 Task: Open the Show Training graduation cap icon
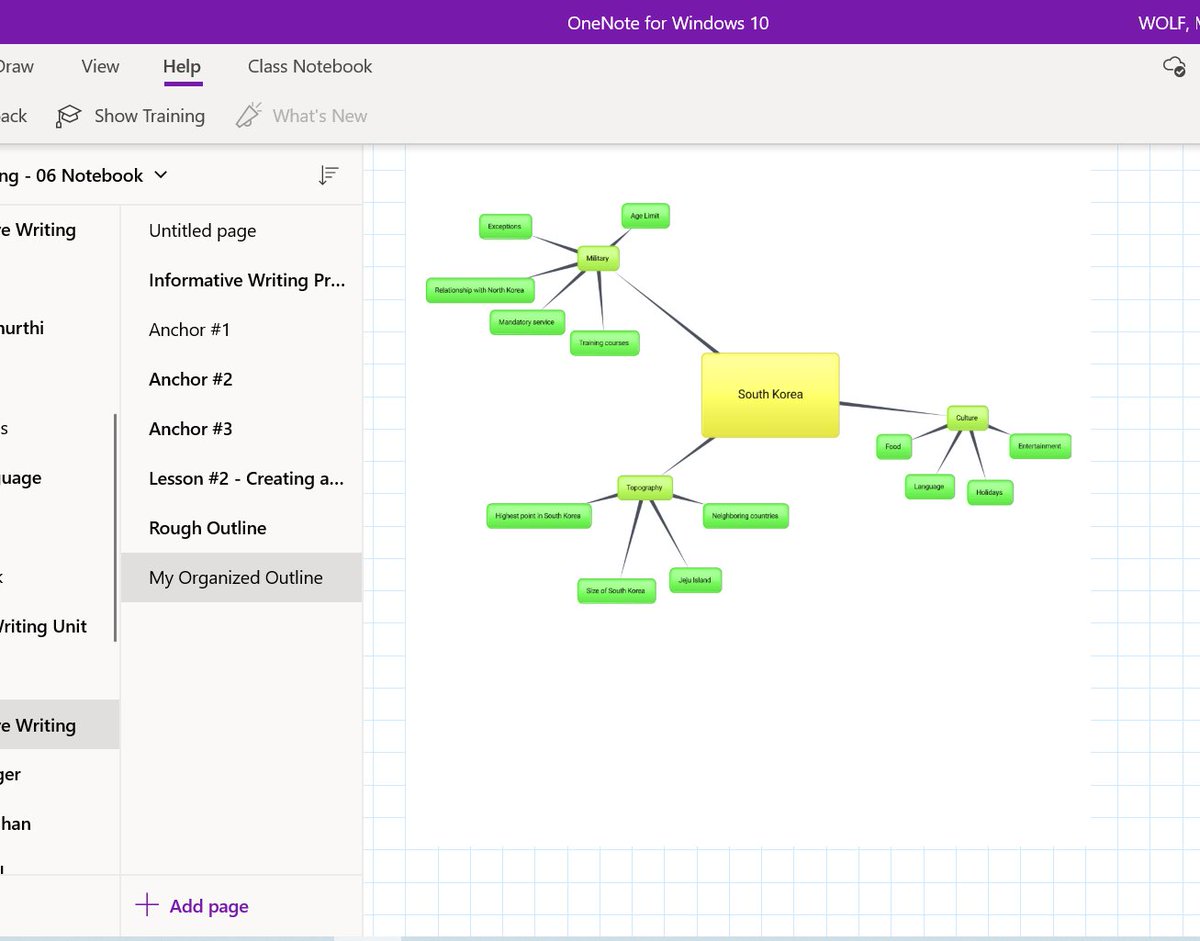tap(67, 115)
